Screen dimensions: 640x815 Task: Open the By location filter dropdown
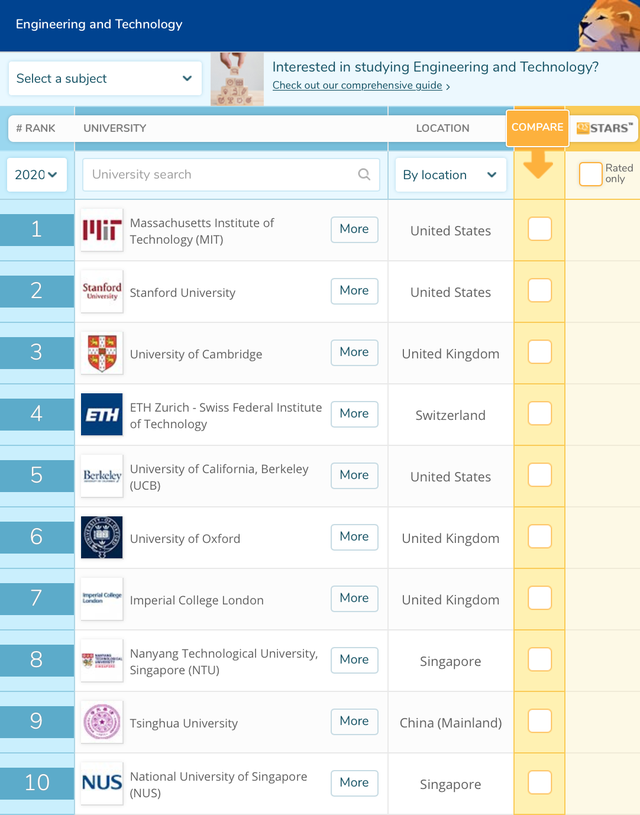point(450,175)
